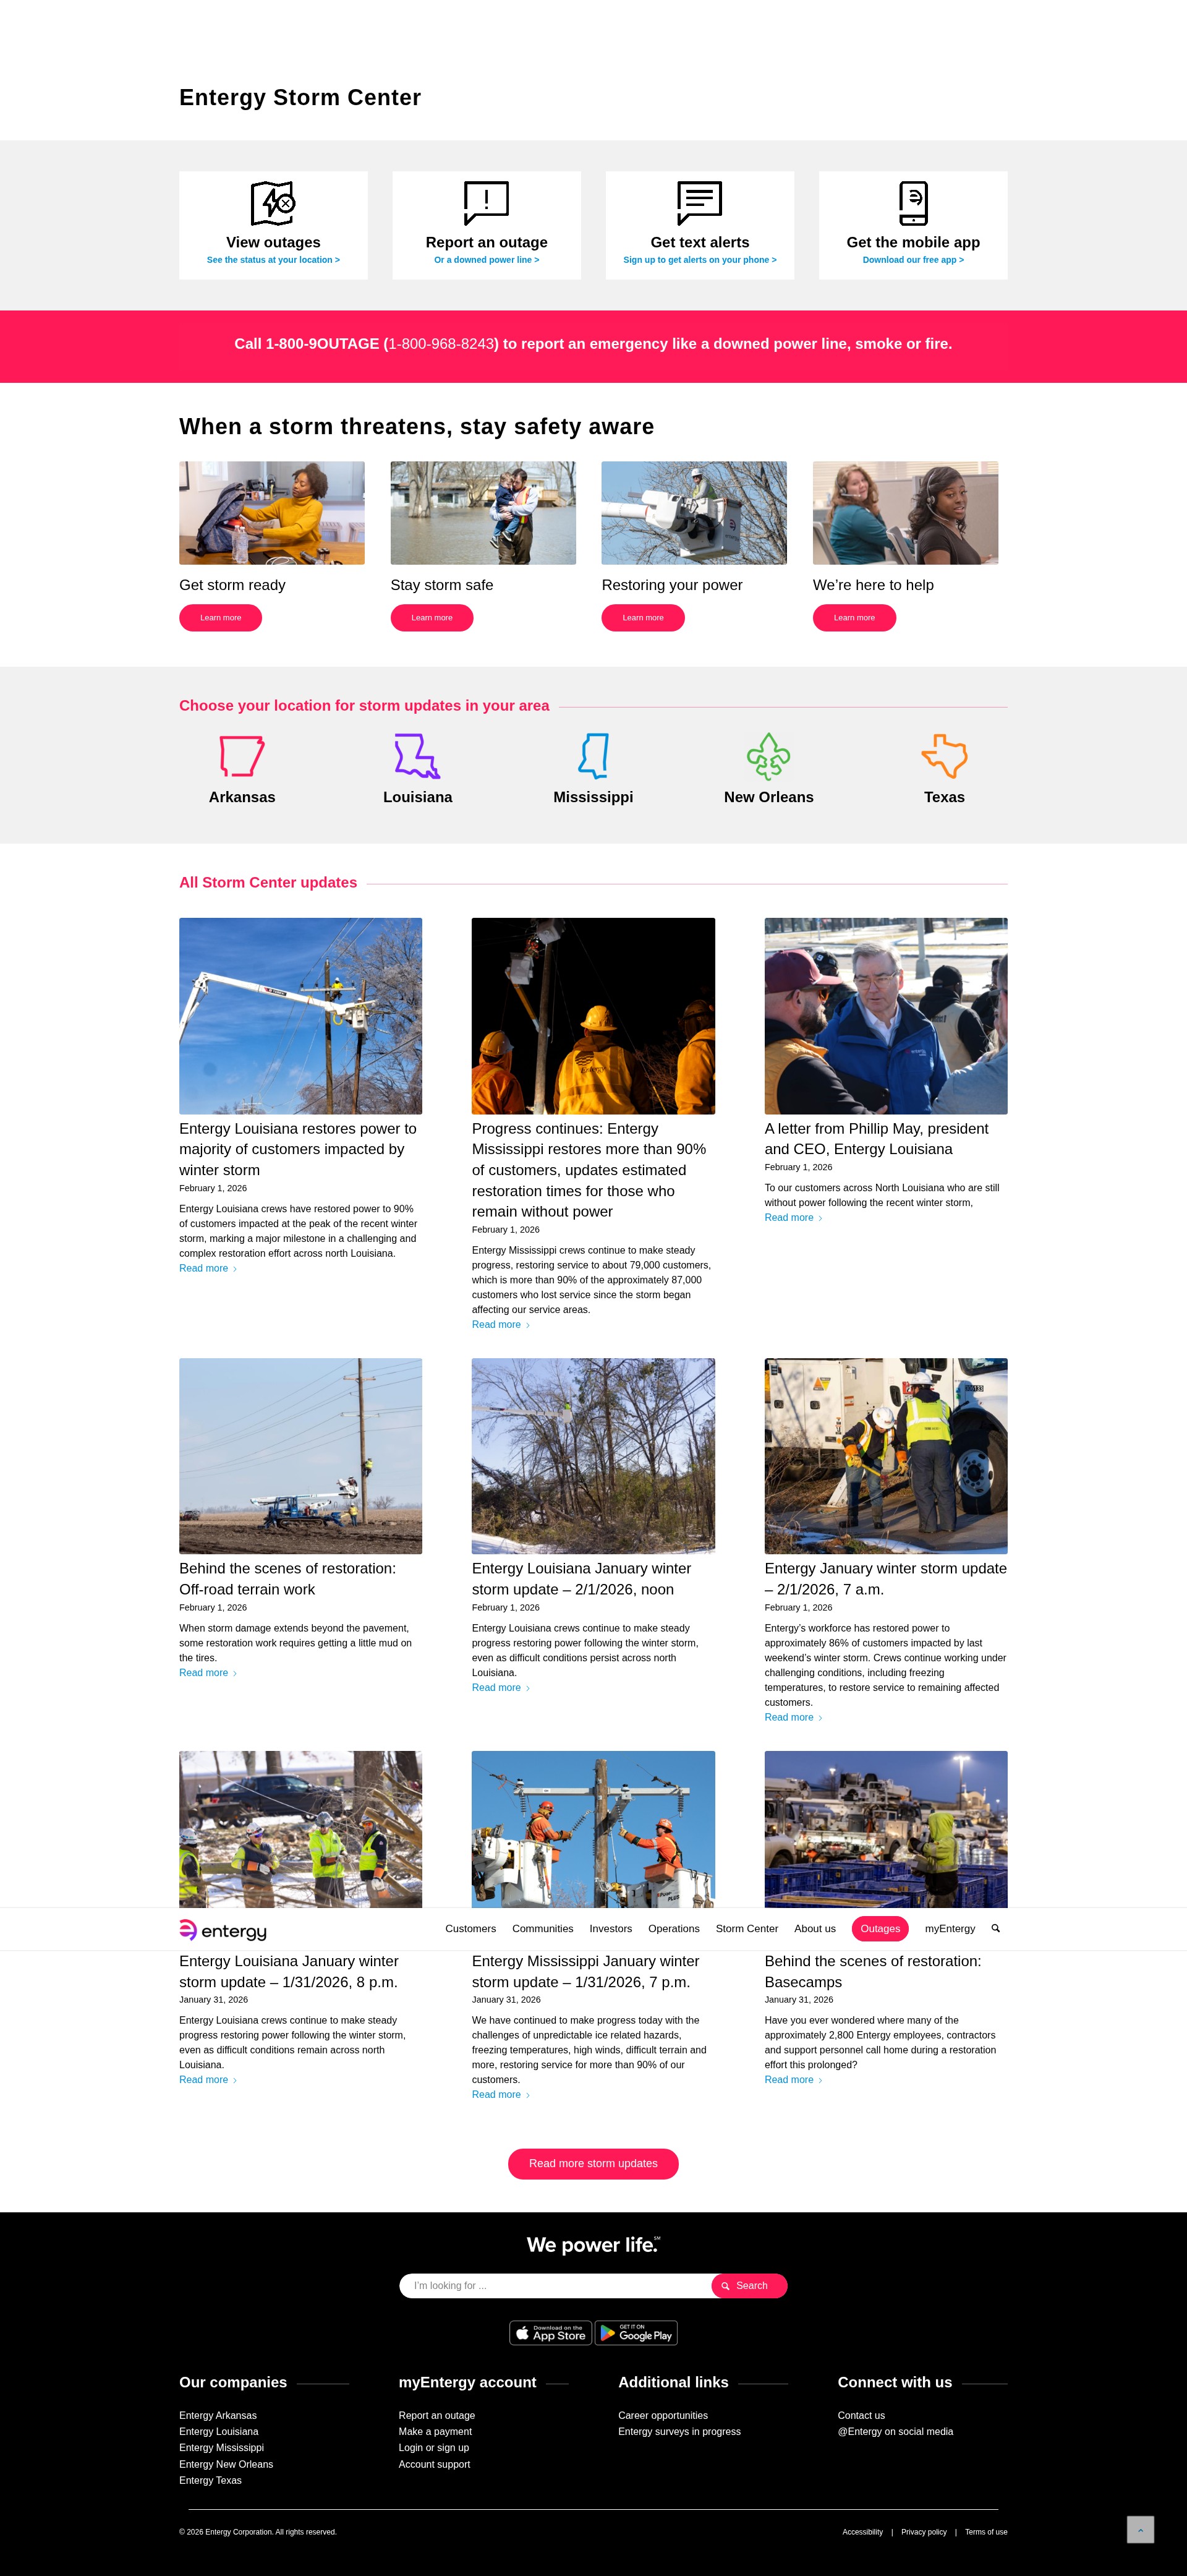
Task: Open Entergy Mississippi footer link
Action: click(x=222, y=2447)
